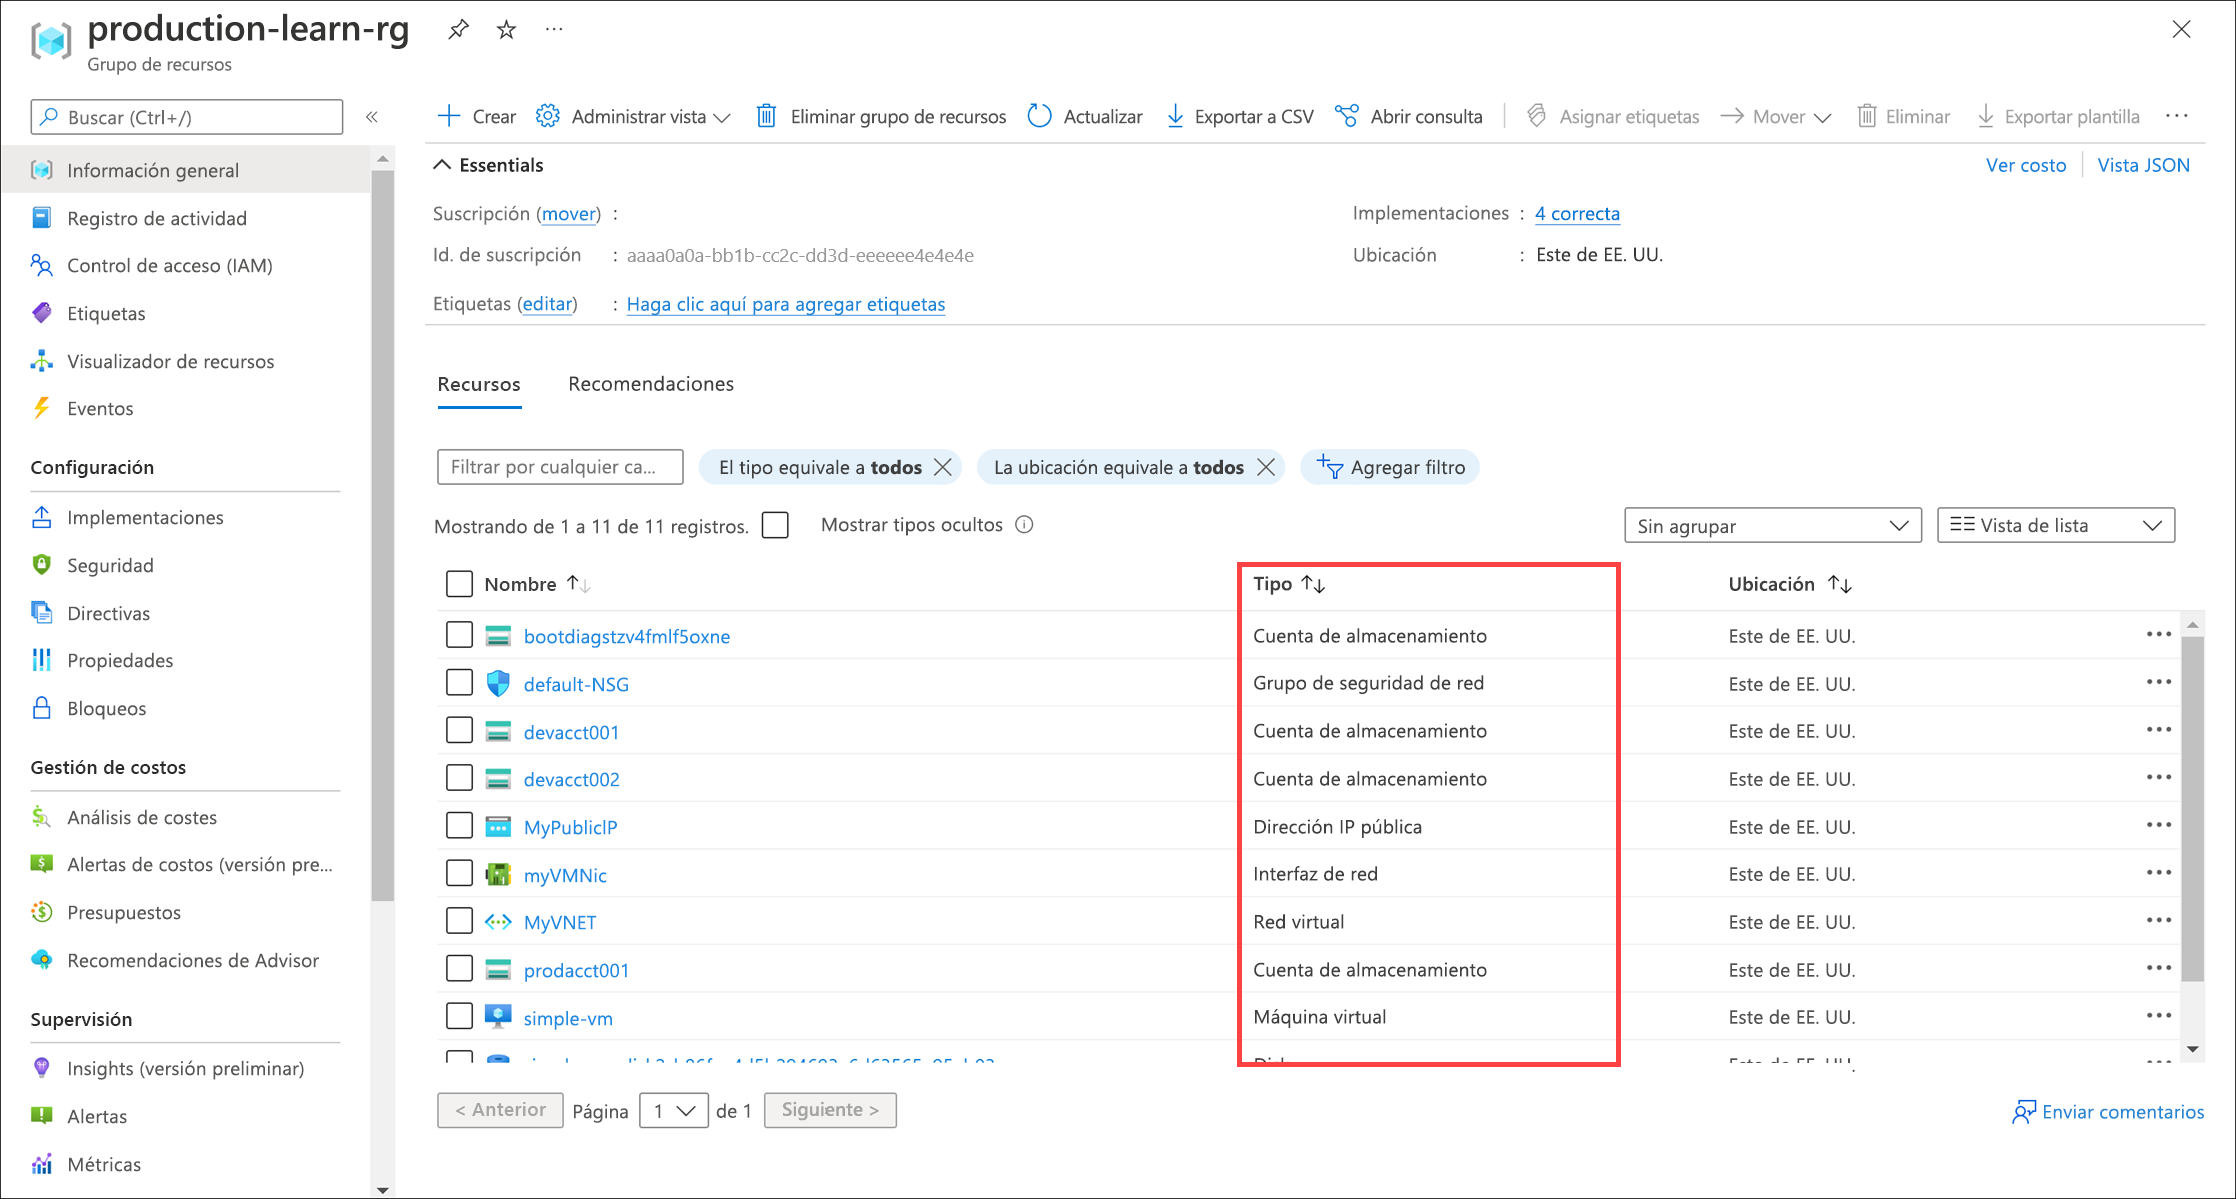Open the Administrar vista dropdown
2236x1199 pixels.
pos(633,117)
